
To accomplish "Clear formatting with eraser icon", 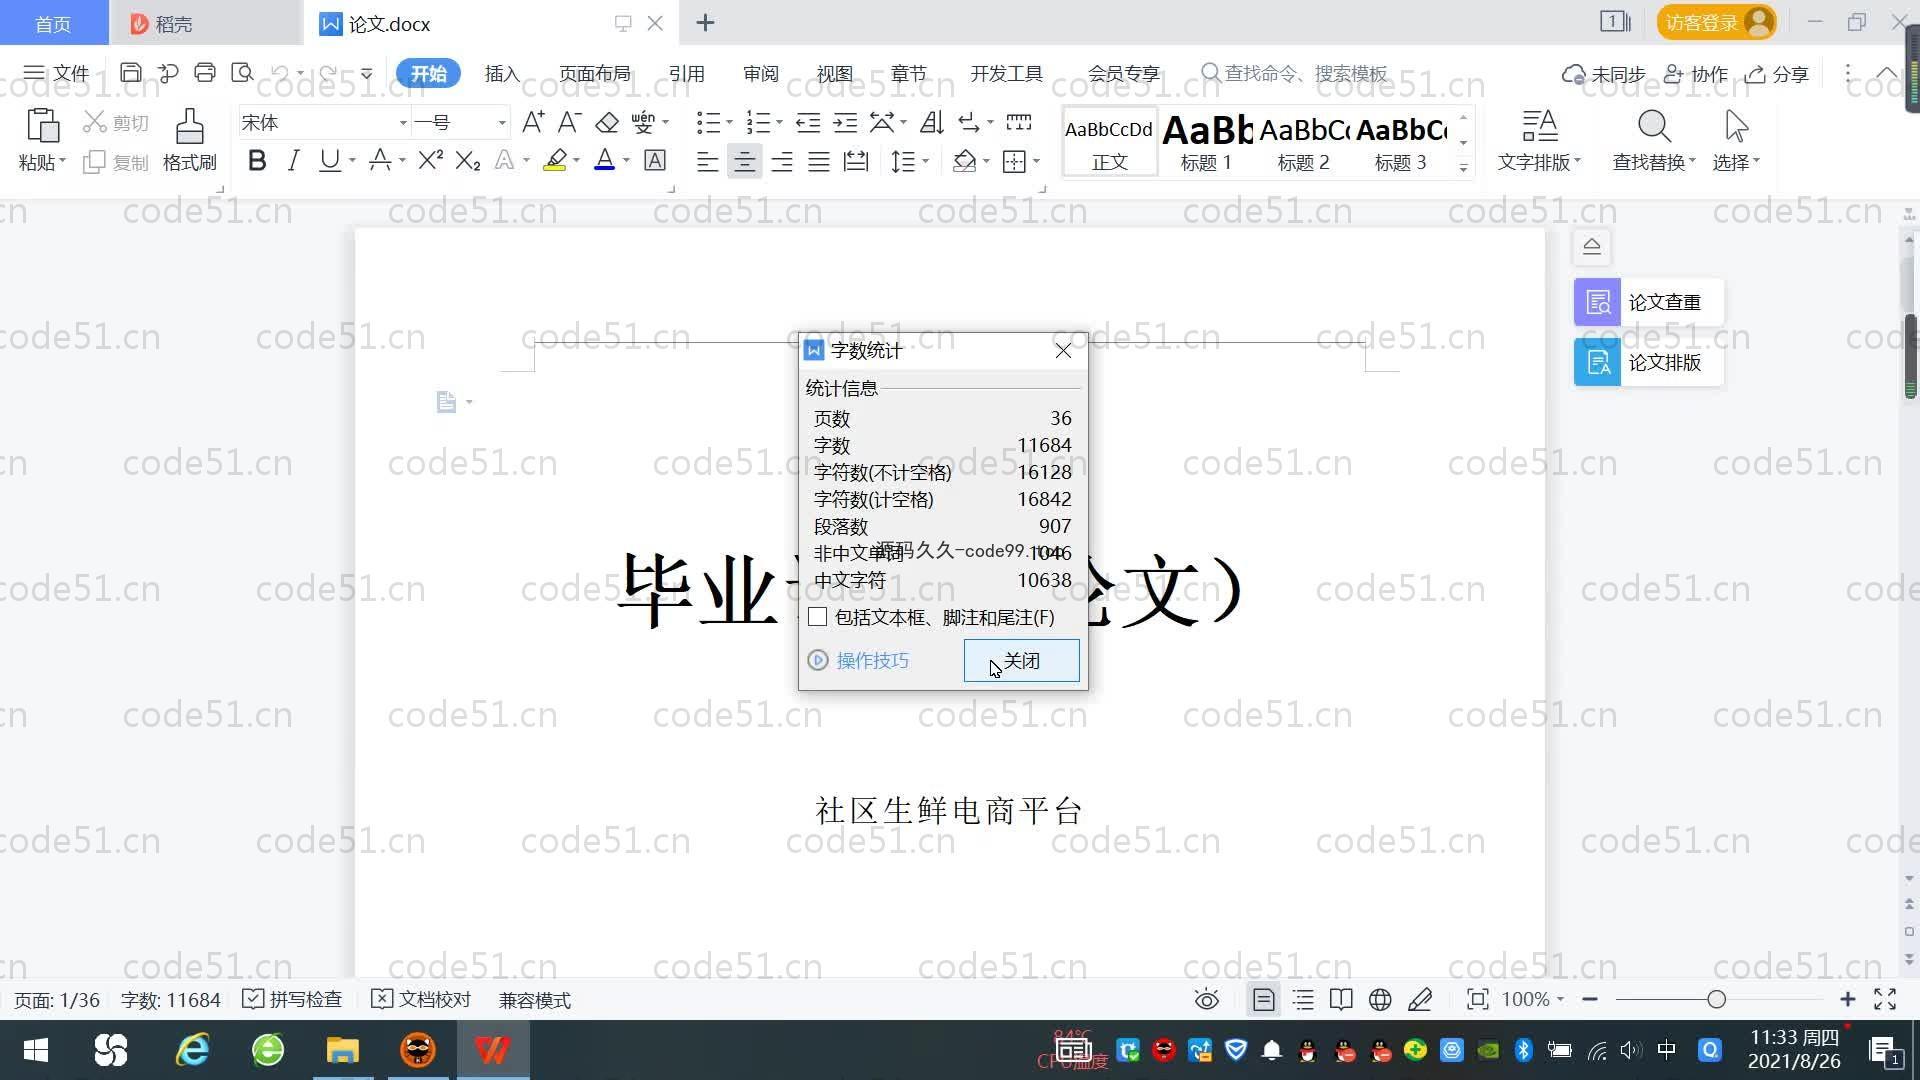I will (607, 123).
